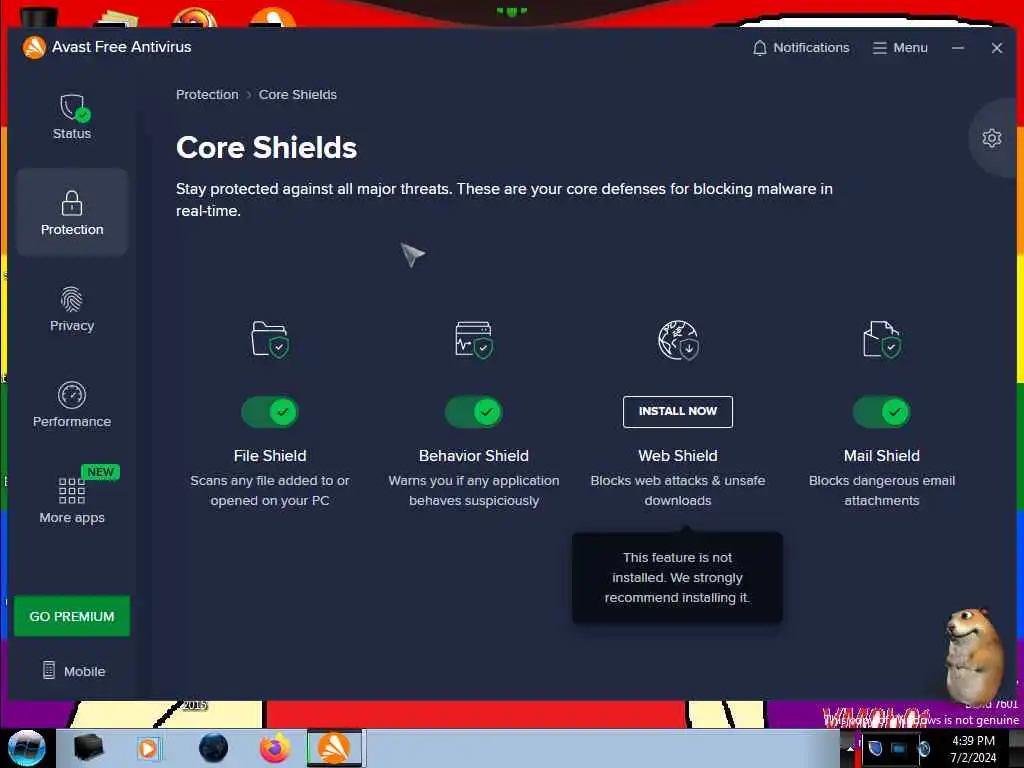Open Notifications bell
The height and width of the screenshot is (768, 1024).
coord(801,48)
